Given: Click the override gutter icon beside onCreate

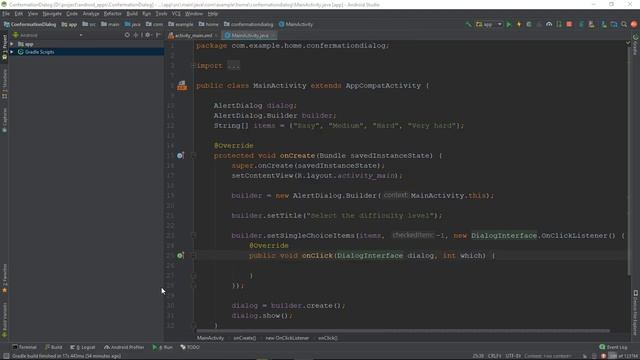Looking at the screenshot, I should [x=180, y=156].
